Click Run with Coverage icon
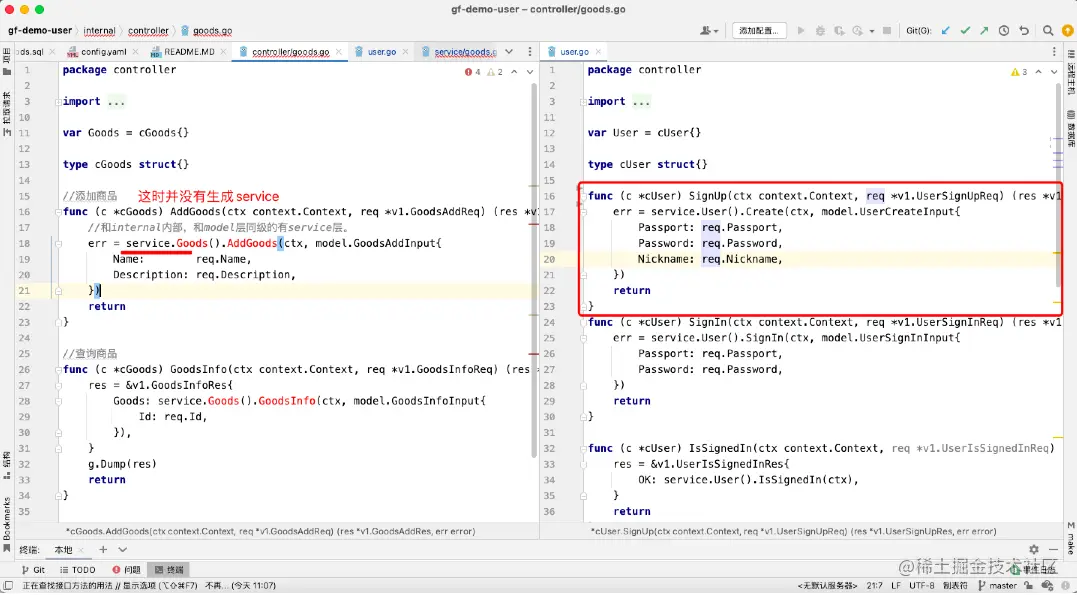The height and width of the screenshot is (595, 1077). [839, 31]
